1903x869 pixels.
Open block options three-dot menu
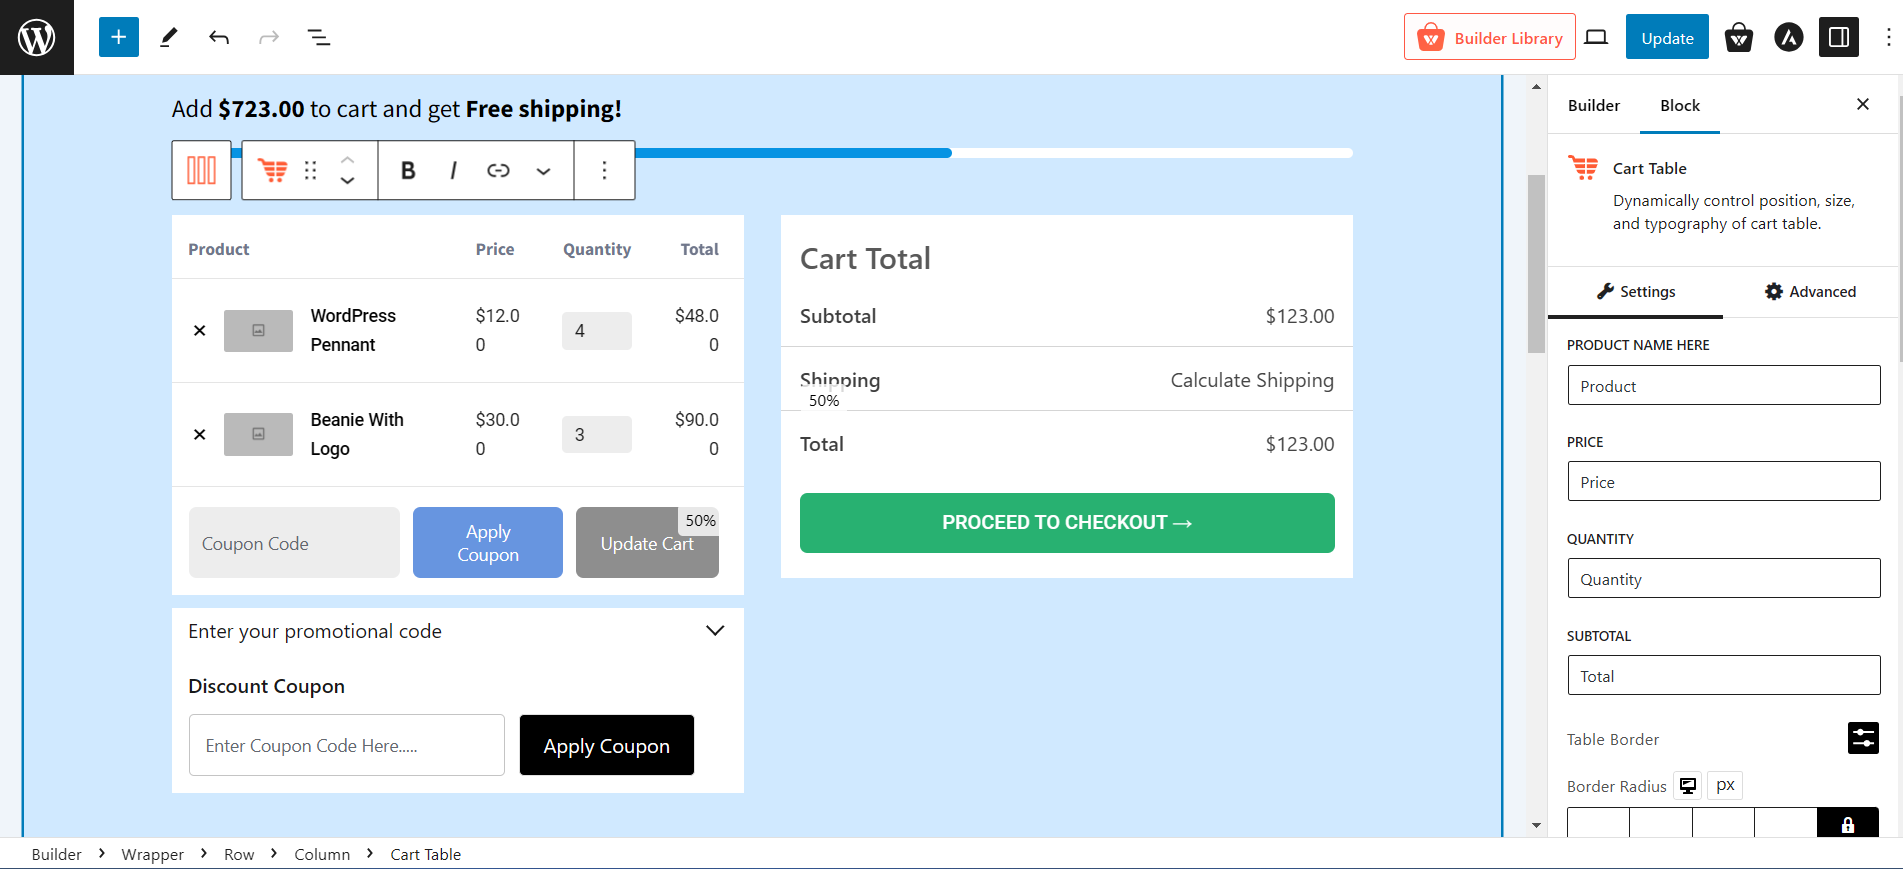point(604,170)
